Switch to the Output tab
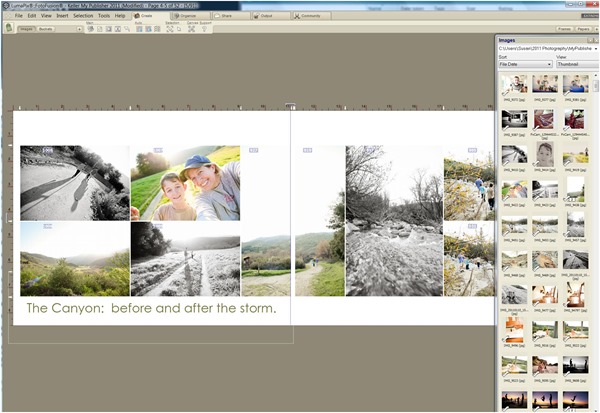 click(271, 16)
